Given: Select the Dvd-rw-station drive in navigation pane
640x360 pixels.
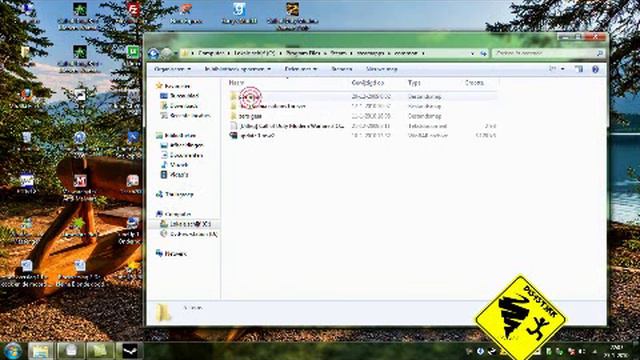Looking at the screenshot, I should (x=189, y=234).
